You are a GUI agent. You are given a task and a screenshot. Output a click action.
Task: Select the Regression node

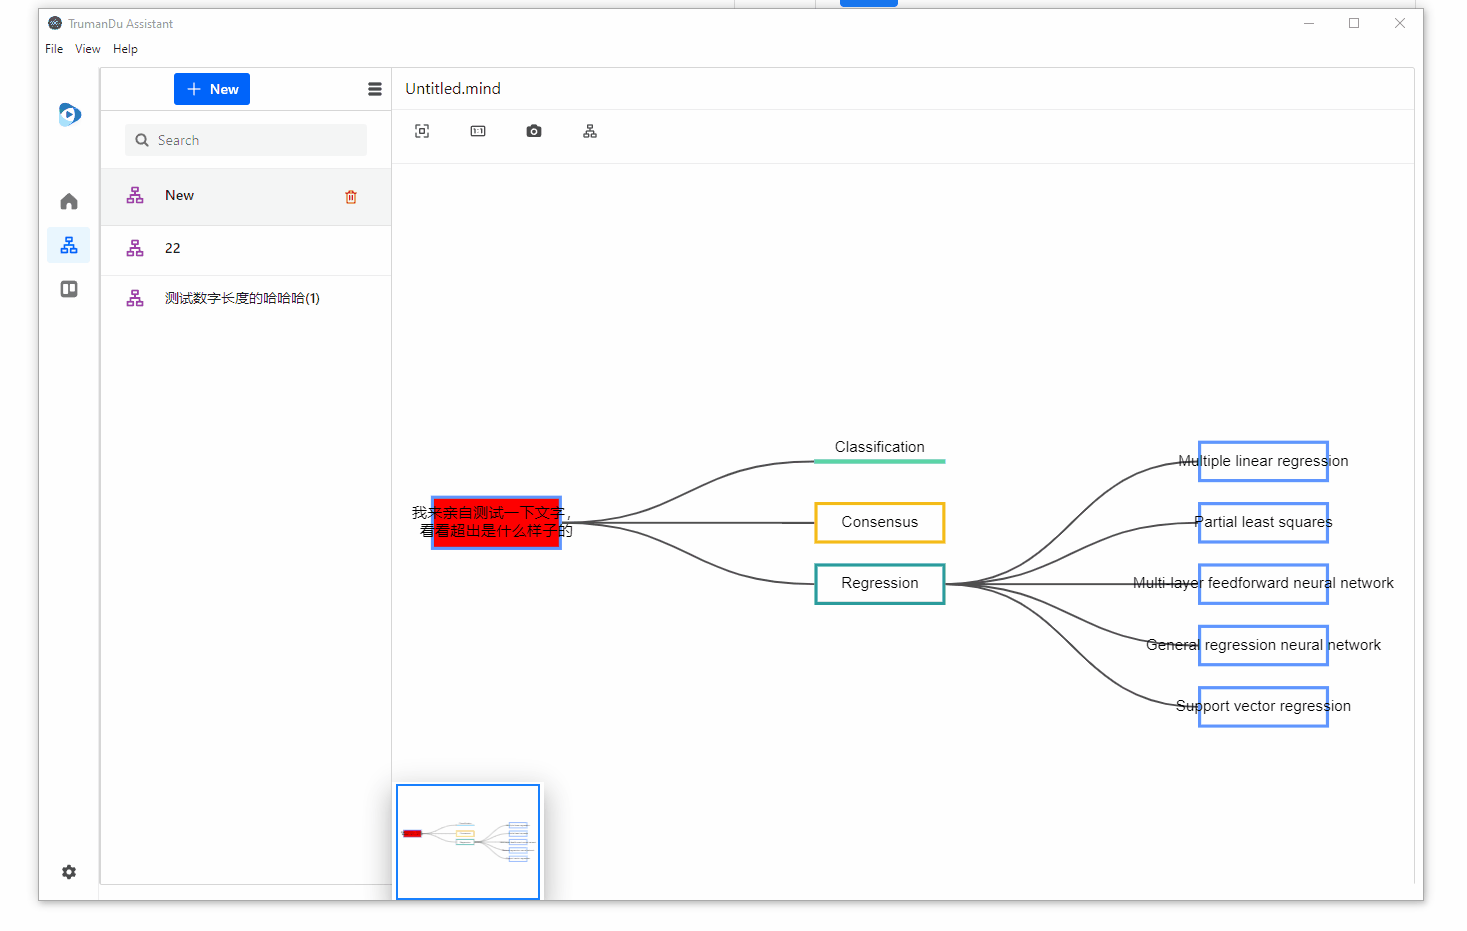tap(879, 583)
